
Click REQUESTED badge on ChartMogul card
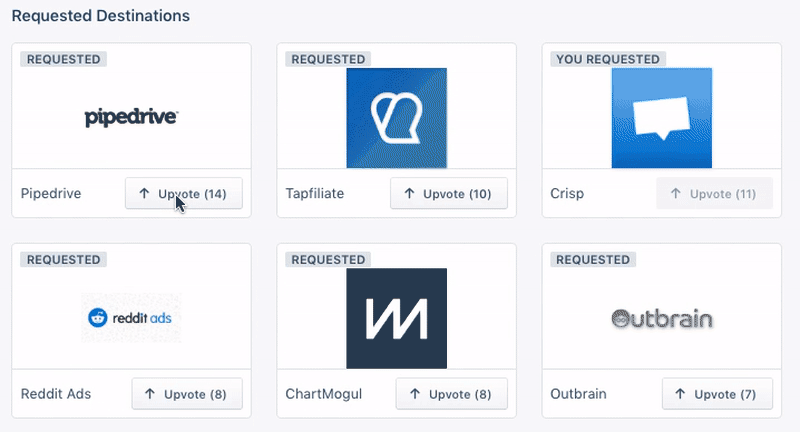coord(328,260)
